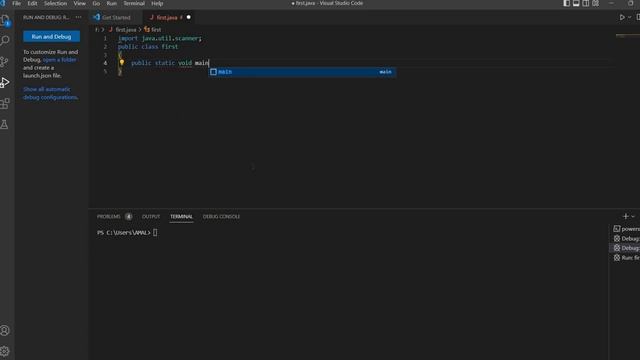Open the Source Control view
Viewport: 640px width, 360px height.
point(4,61)
